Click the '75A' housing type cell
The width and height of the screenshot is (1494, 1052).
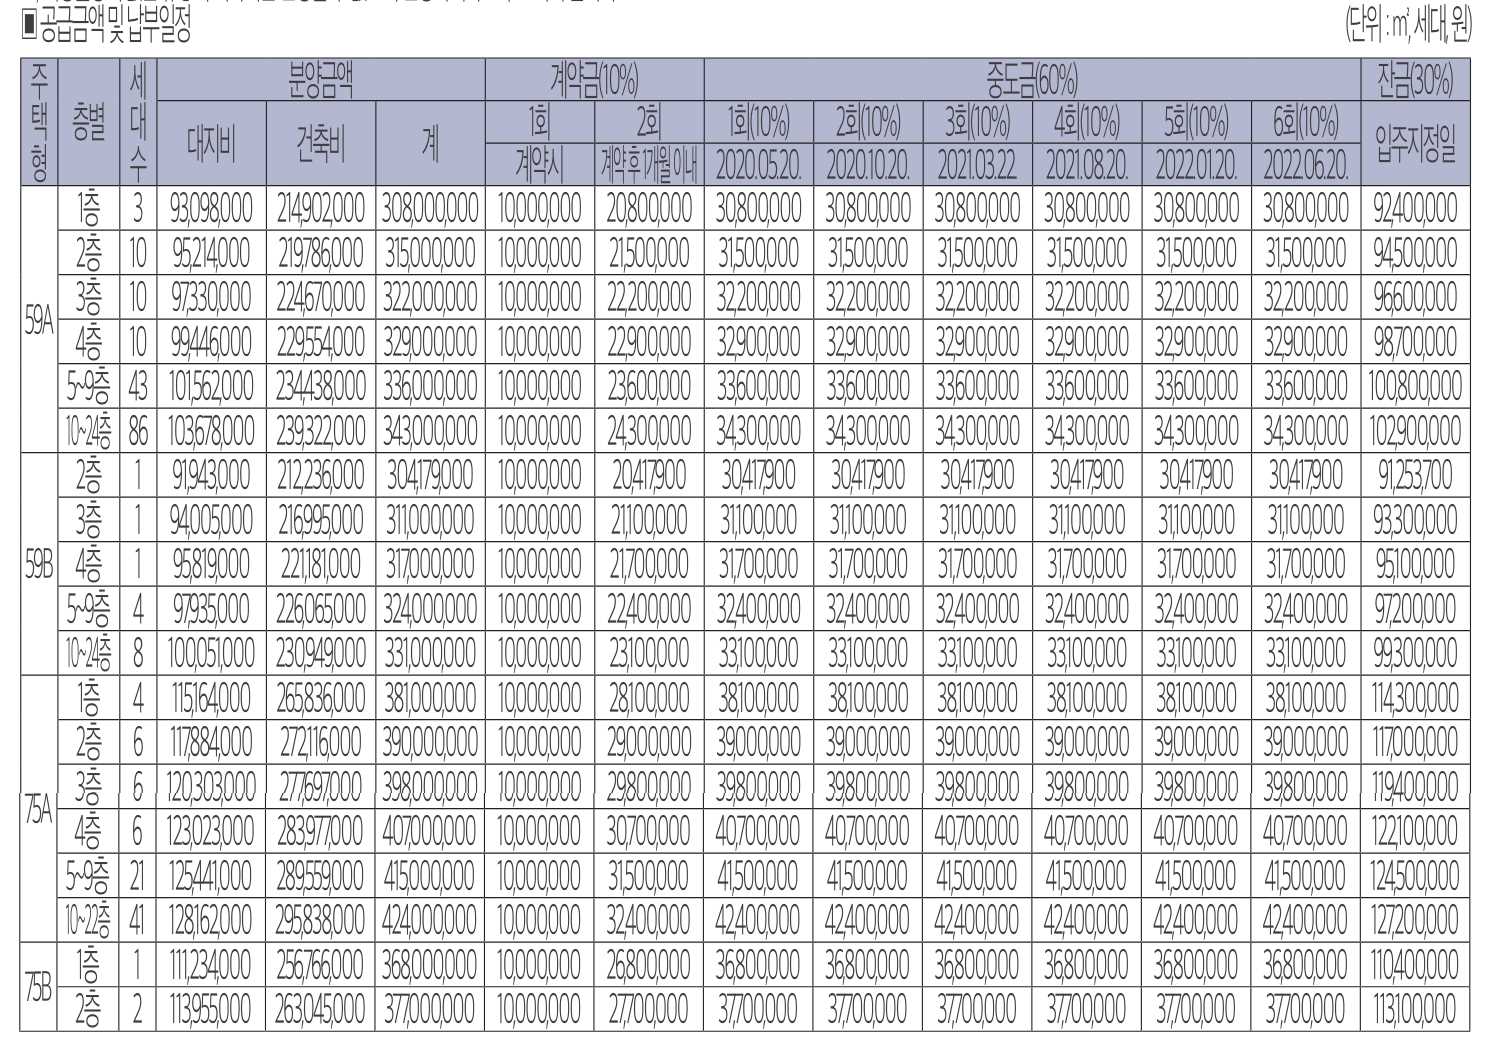(39, 808)
